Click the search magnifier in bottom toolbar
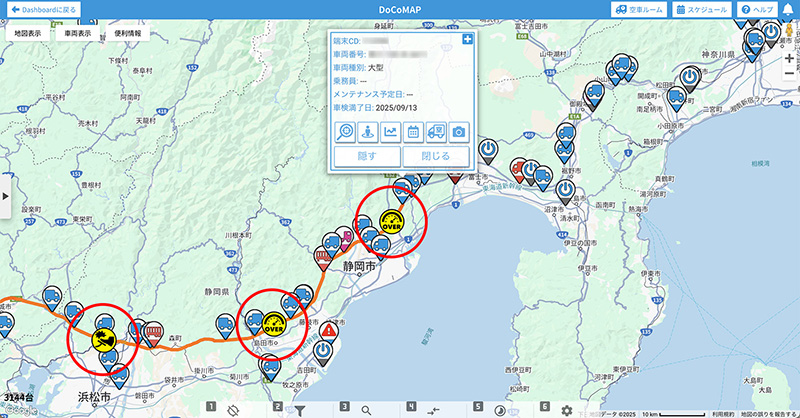Viewport: 800px width, 418px height. click(367, 409)
